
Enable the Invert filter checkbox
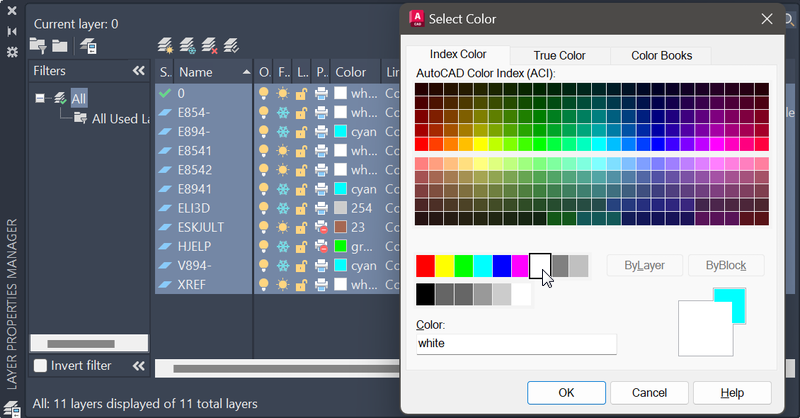40,366
